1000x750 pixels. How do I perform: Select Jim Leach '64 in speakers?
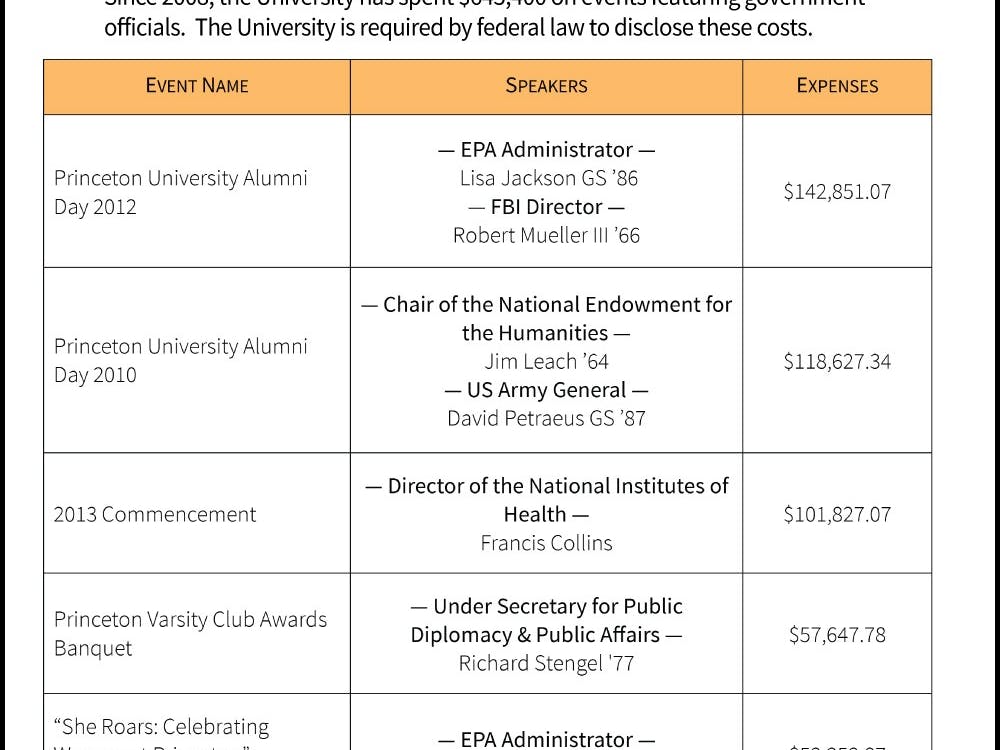tap(546, 361)
